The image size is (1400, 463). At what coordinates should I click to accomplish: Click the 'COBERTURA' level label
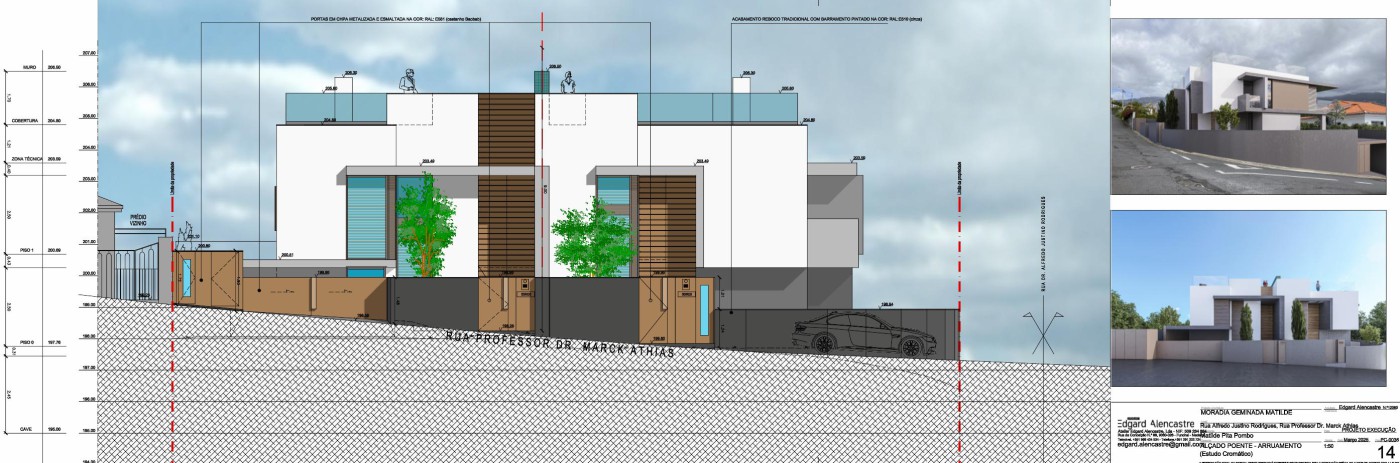pyautogui.click(x=25, y=120)
